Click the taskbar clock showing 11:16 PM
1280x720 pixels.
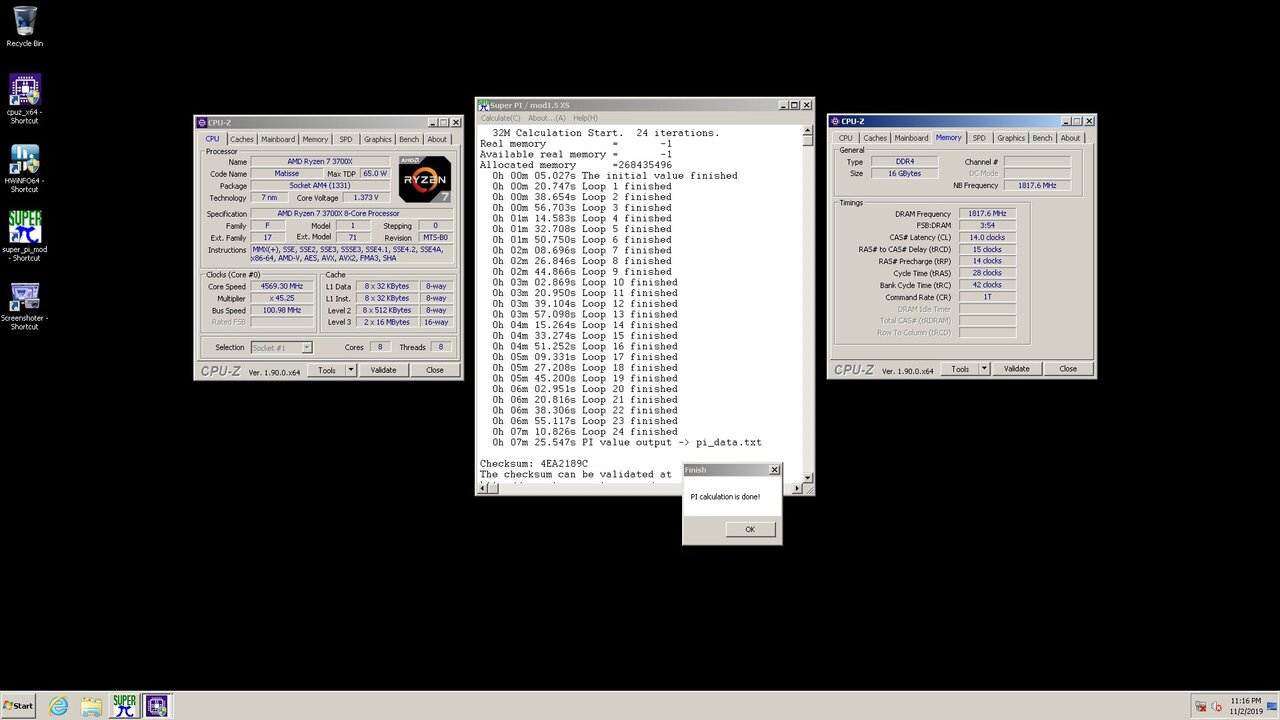1245,706
